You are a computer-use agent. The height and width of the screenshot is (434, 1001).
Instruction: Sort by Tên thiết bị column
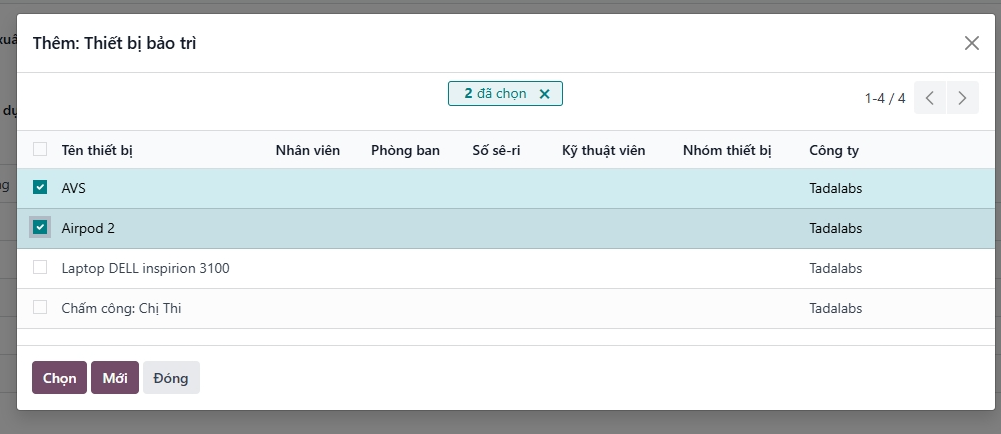pos(97,151)
